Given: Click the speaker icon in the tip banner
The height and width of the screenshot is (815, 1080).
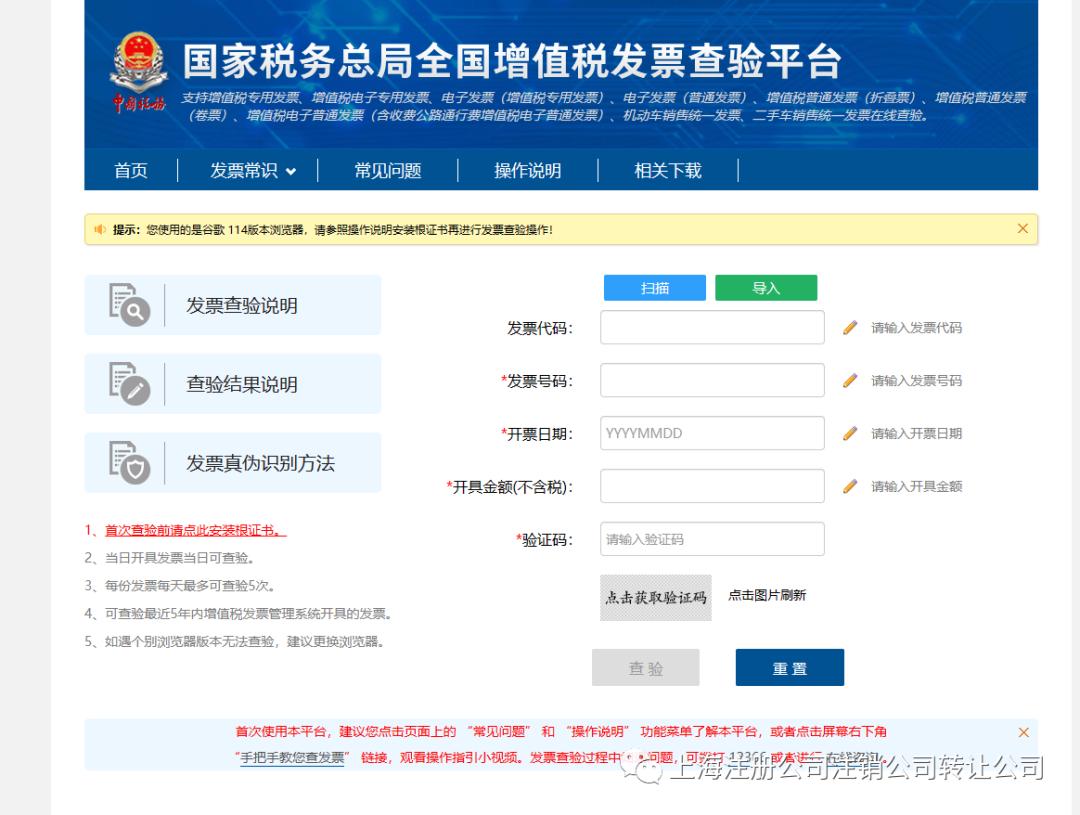Looking at the screenshot, I should 99,228.
